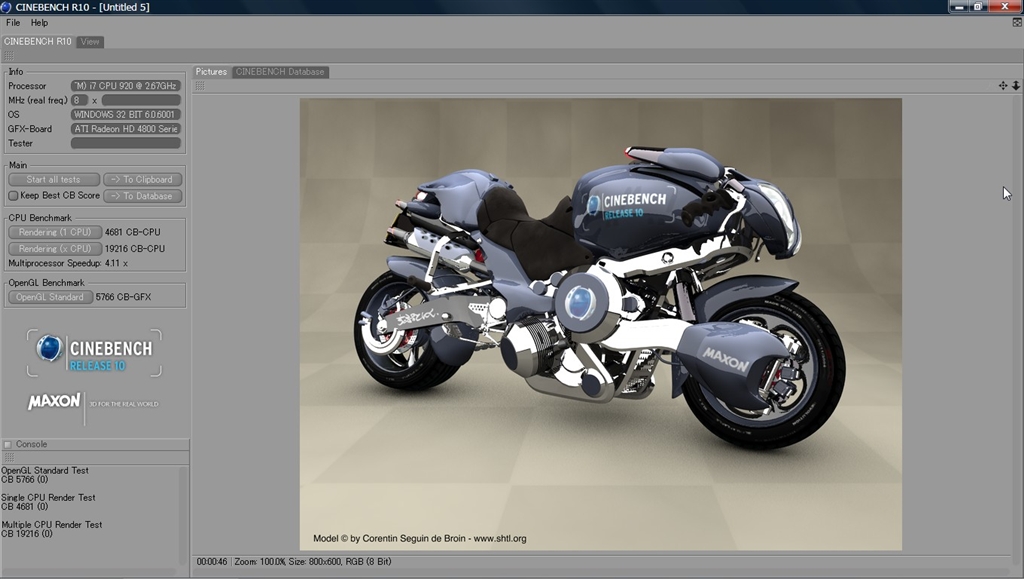Click the empty MHz multiplier field

[x=141, y=100]
